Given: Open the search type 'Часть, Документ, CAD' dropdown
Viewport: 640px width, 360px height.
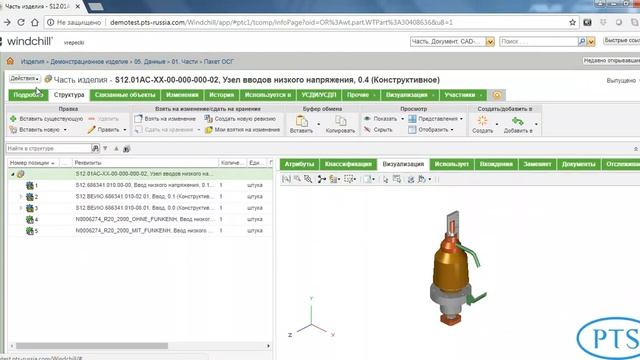Looking at the screenshot, I should pos(490,42).
